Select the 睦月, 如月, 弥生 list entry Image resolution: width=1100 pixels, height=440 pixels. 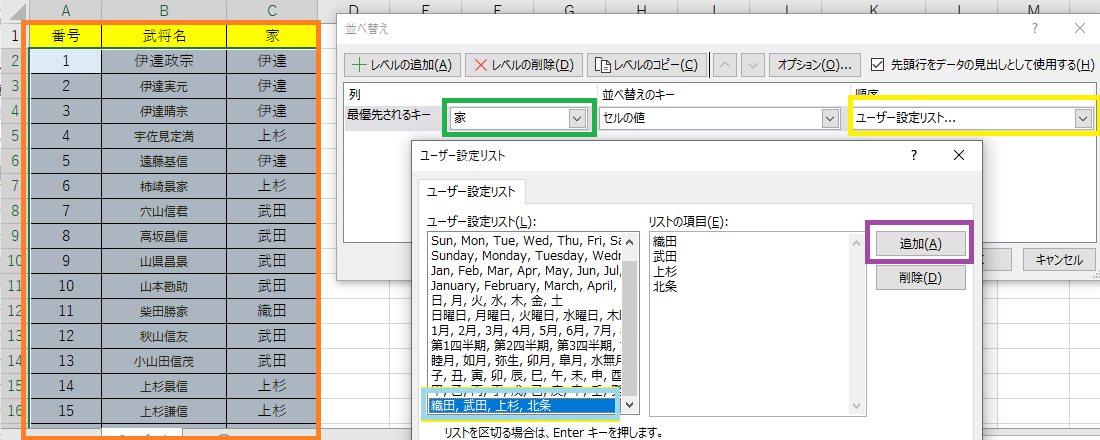pos(523,360)
